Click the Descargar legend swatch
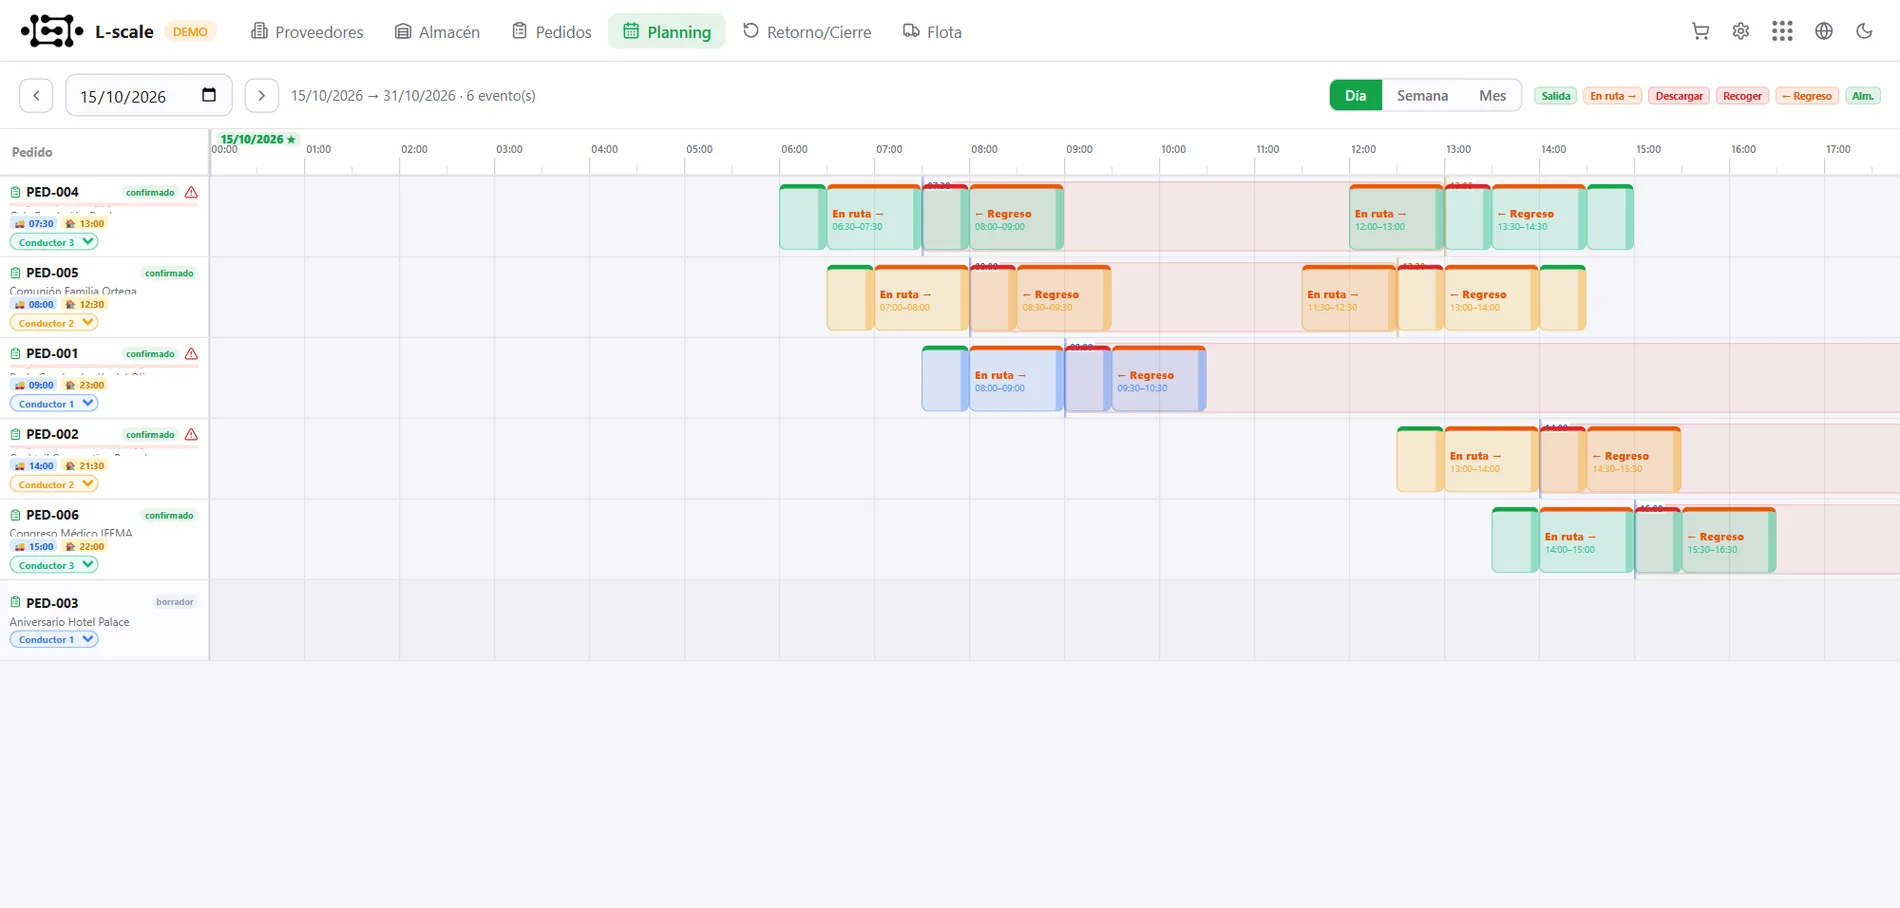The height and width of the screenshot is (908, 1900). point(1679,96)
